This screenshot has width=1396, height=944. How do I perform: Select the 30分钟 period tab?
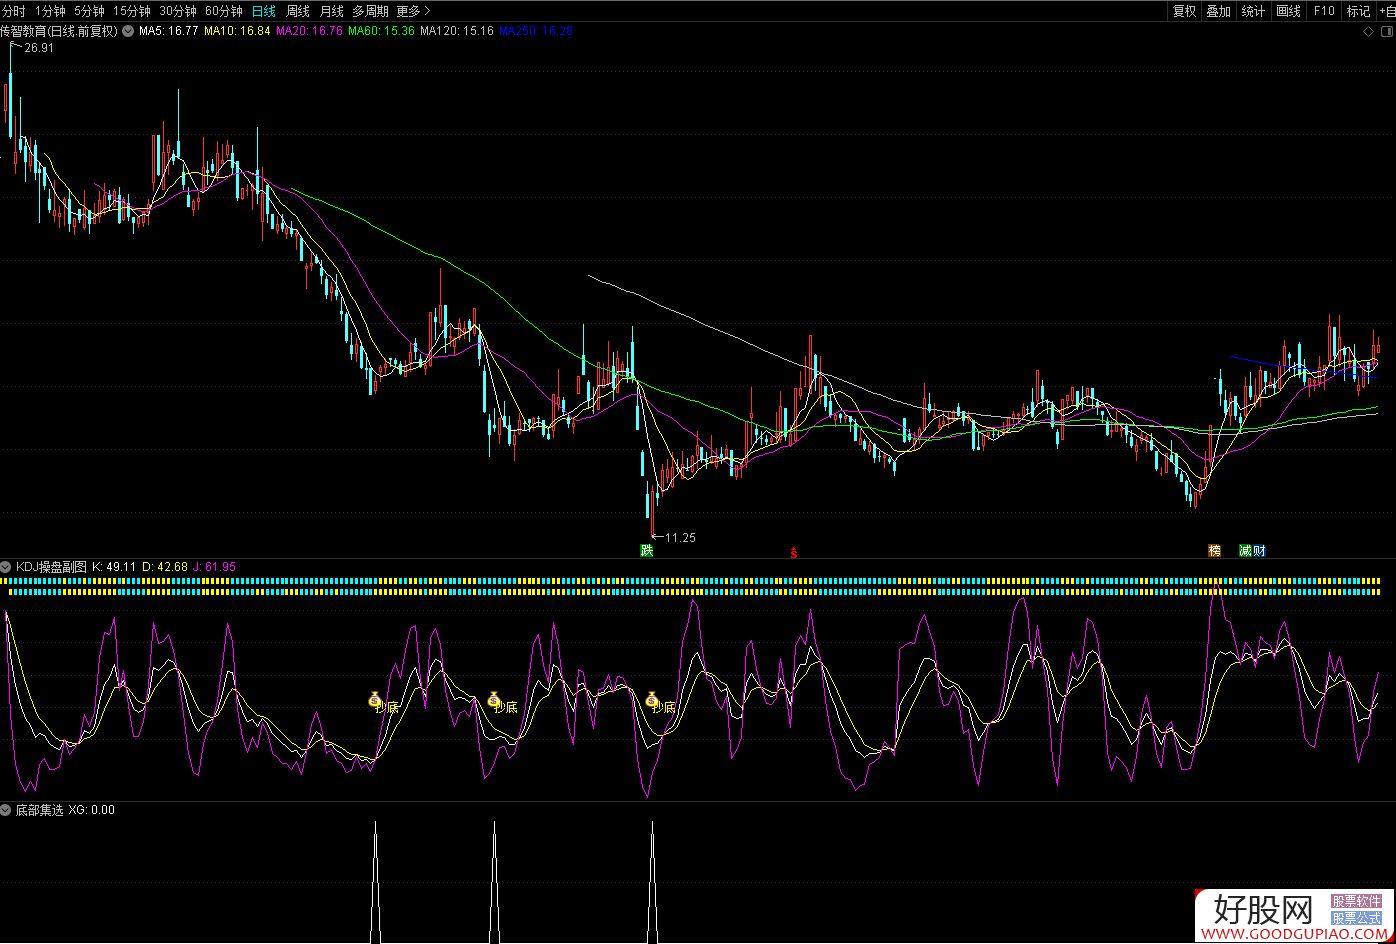click(178, 11)
